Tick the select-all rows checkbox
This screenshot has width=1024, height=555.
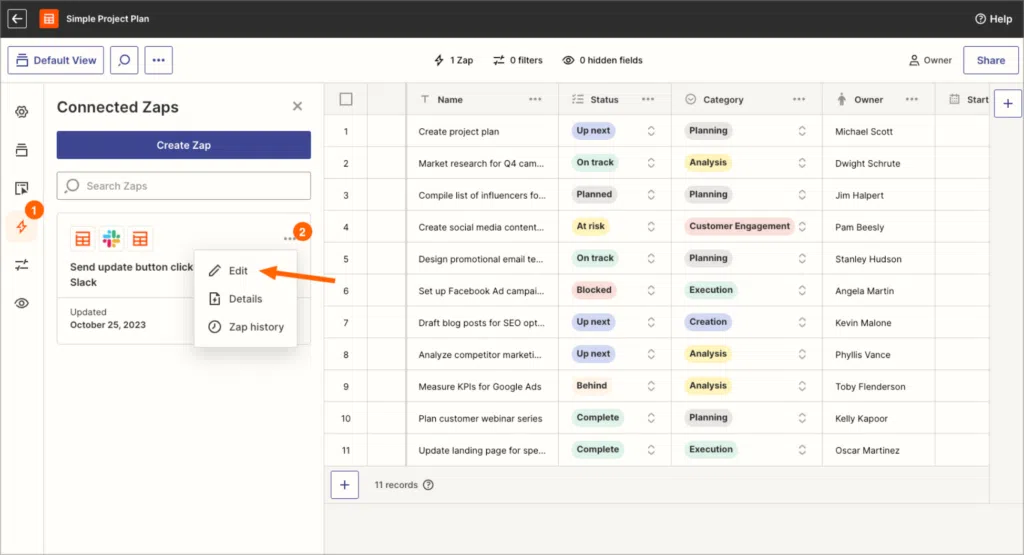pyautogui.click(x=346, y=99)
